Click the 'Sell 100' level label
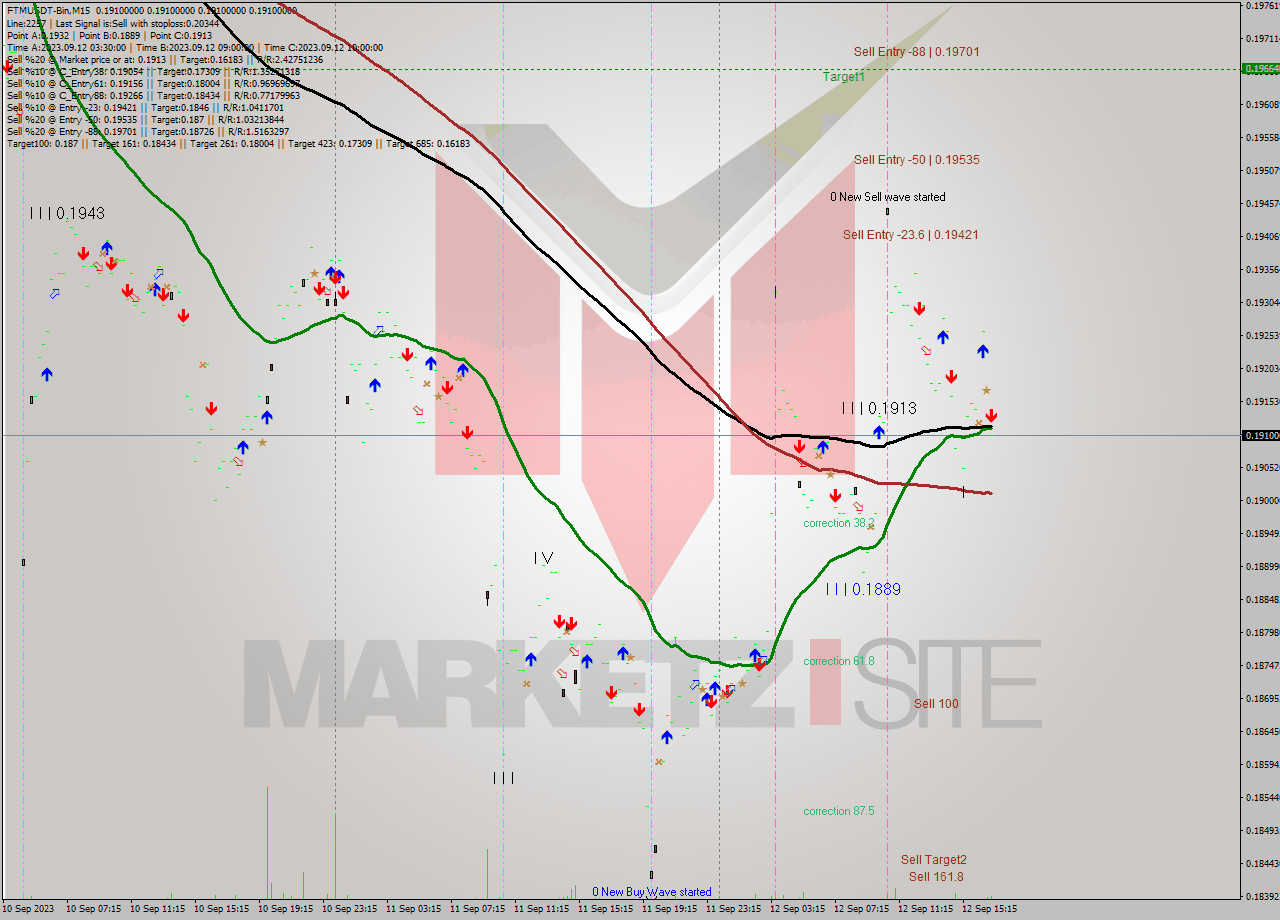This screenshot has height=920, width=1280. click(x=936, y=703)
